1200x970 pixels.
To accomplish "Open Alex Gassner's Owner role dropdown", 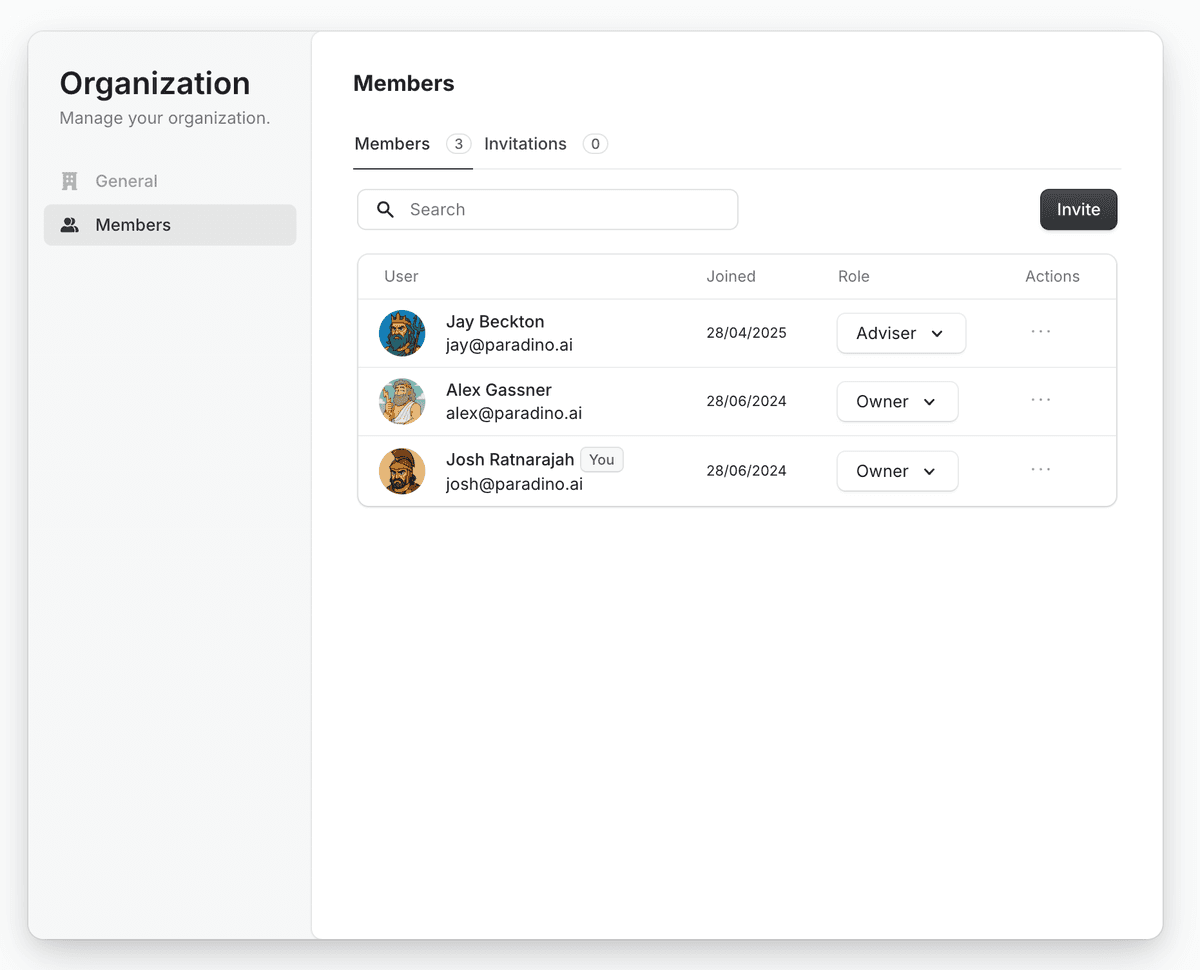I will [x=897, y=401].
